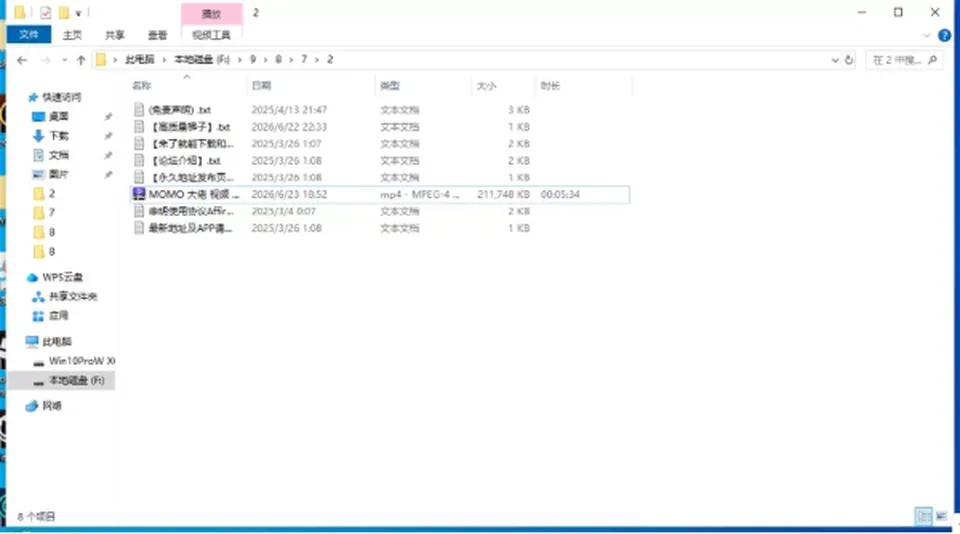This screenshot has height=534, width=960.
Task: Click the 00:05:34 duration cell
Action: pyautogui.click(x=560, y=194)
